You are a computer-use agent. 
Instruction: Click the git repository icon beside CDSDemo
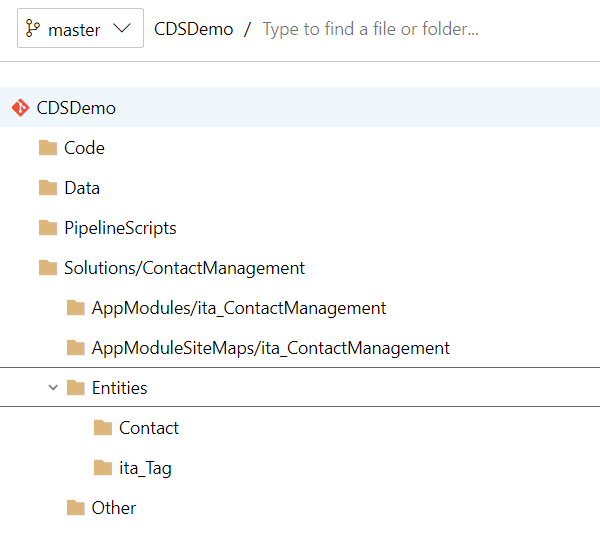coord(20,108)
